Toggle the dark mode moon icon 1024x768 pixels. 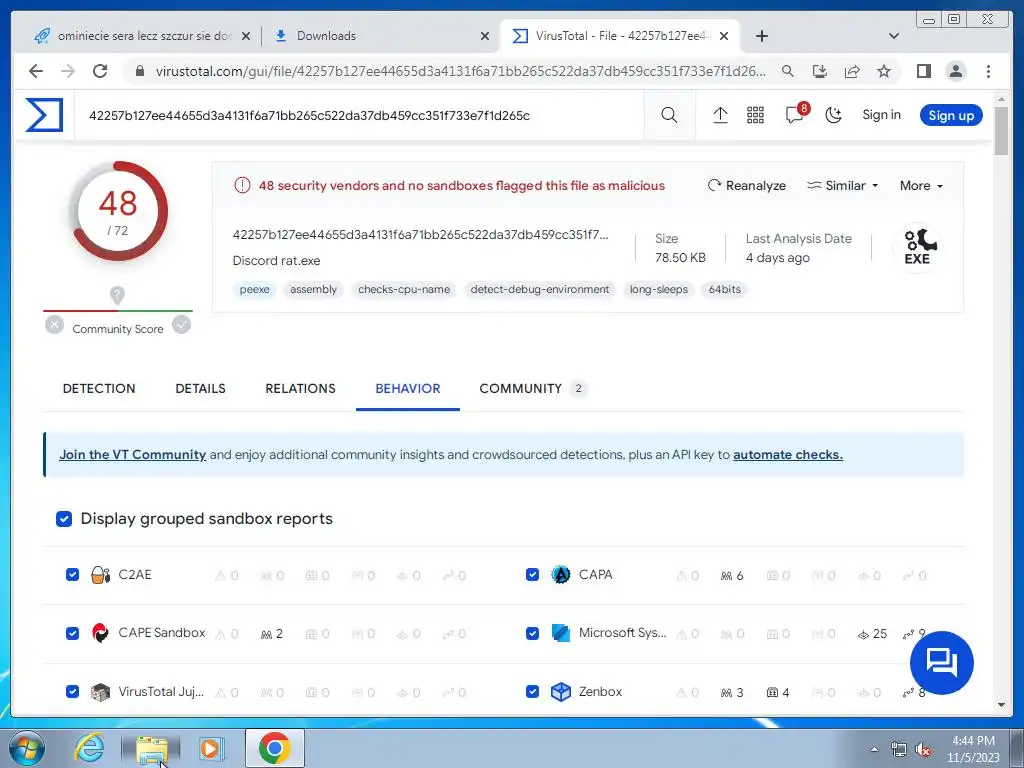833,116
